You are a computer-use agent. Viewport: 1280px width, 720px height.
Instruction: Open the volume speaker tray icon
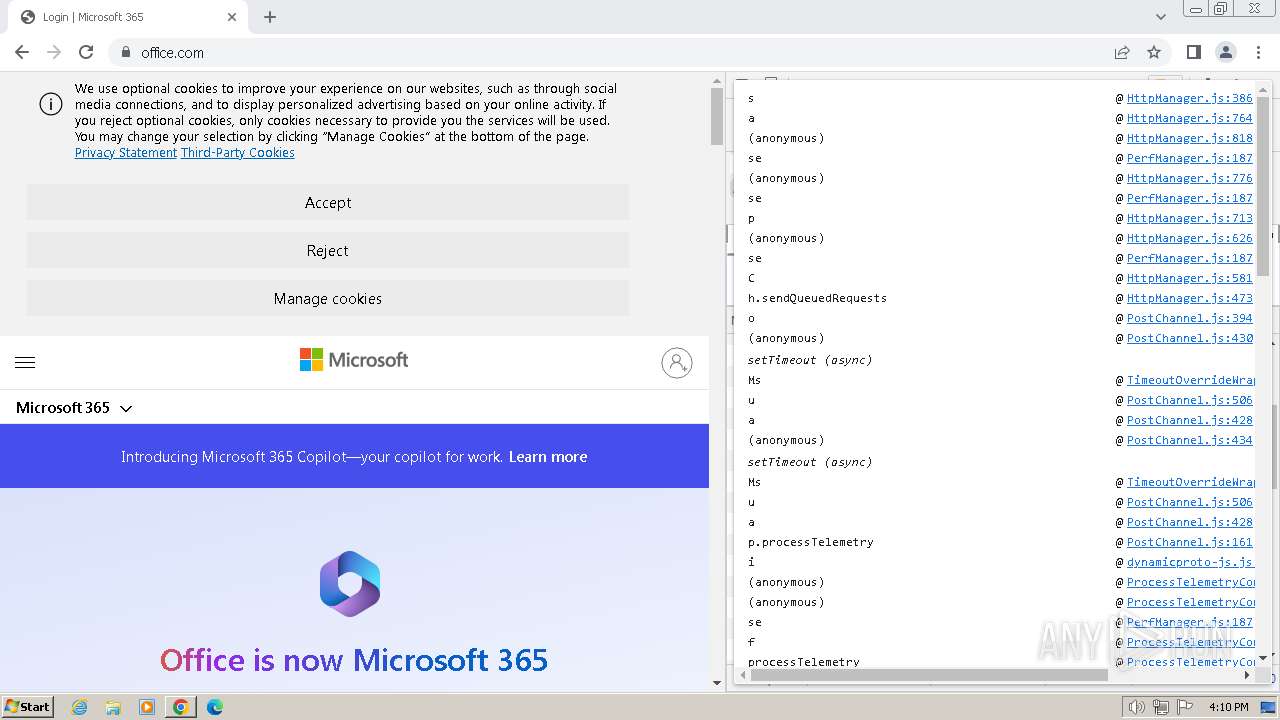point(1136,707)
